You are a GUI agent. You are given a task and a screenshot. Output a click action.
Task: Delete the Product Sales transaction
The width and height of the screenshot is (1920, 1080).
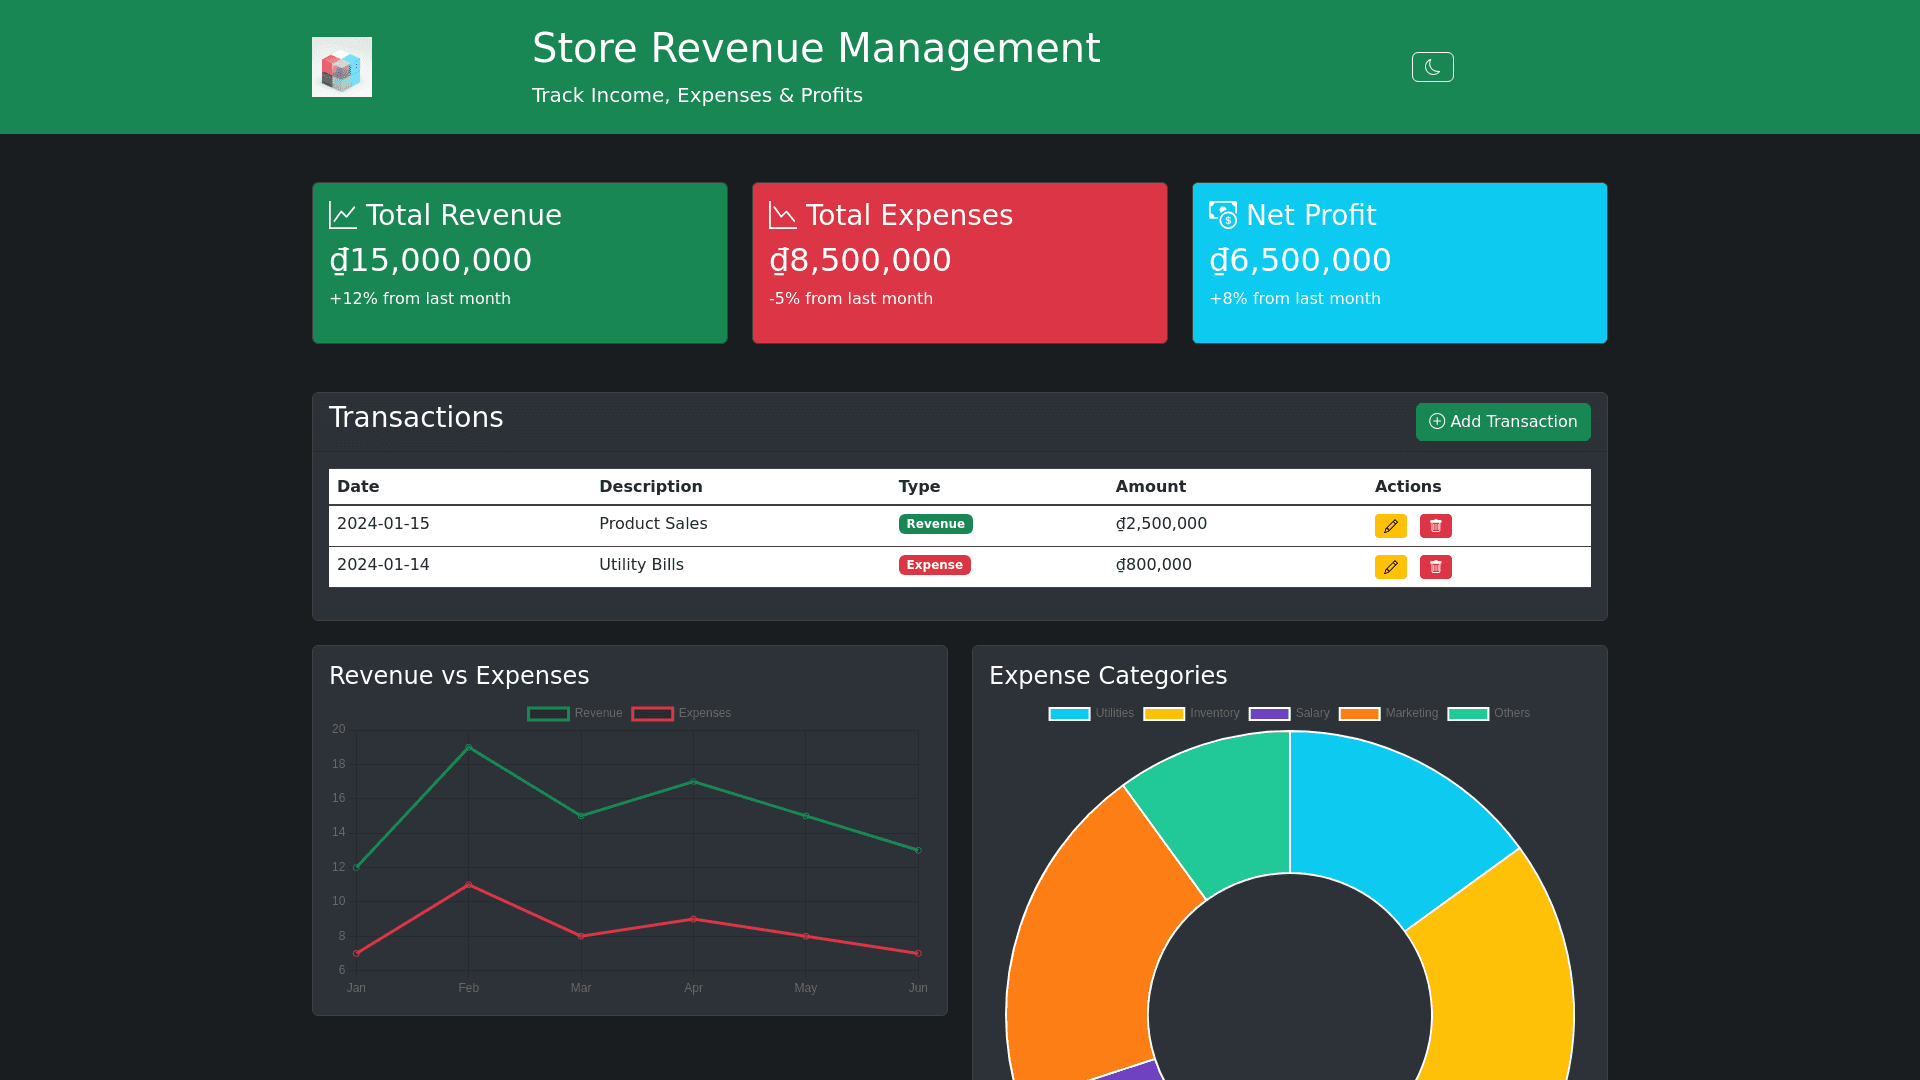point(1435,526)
